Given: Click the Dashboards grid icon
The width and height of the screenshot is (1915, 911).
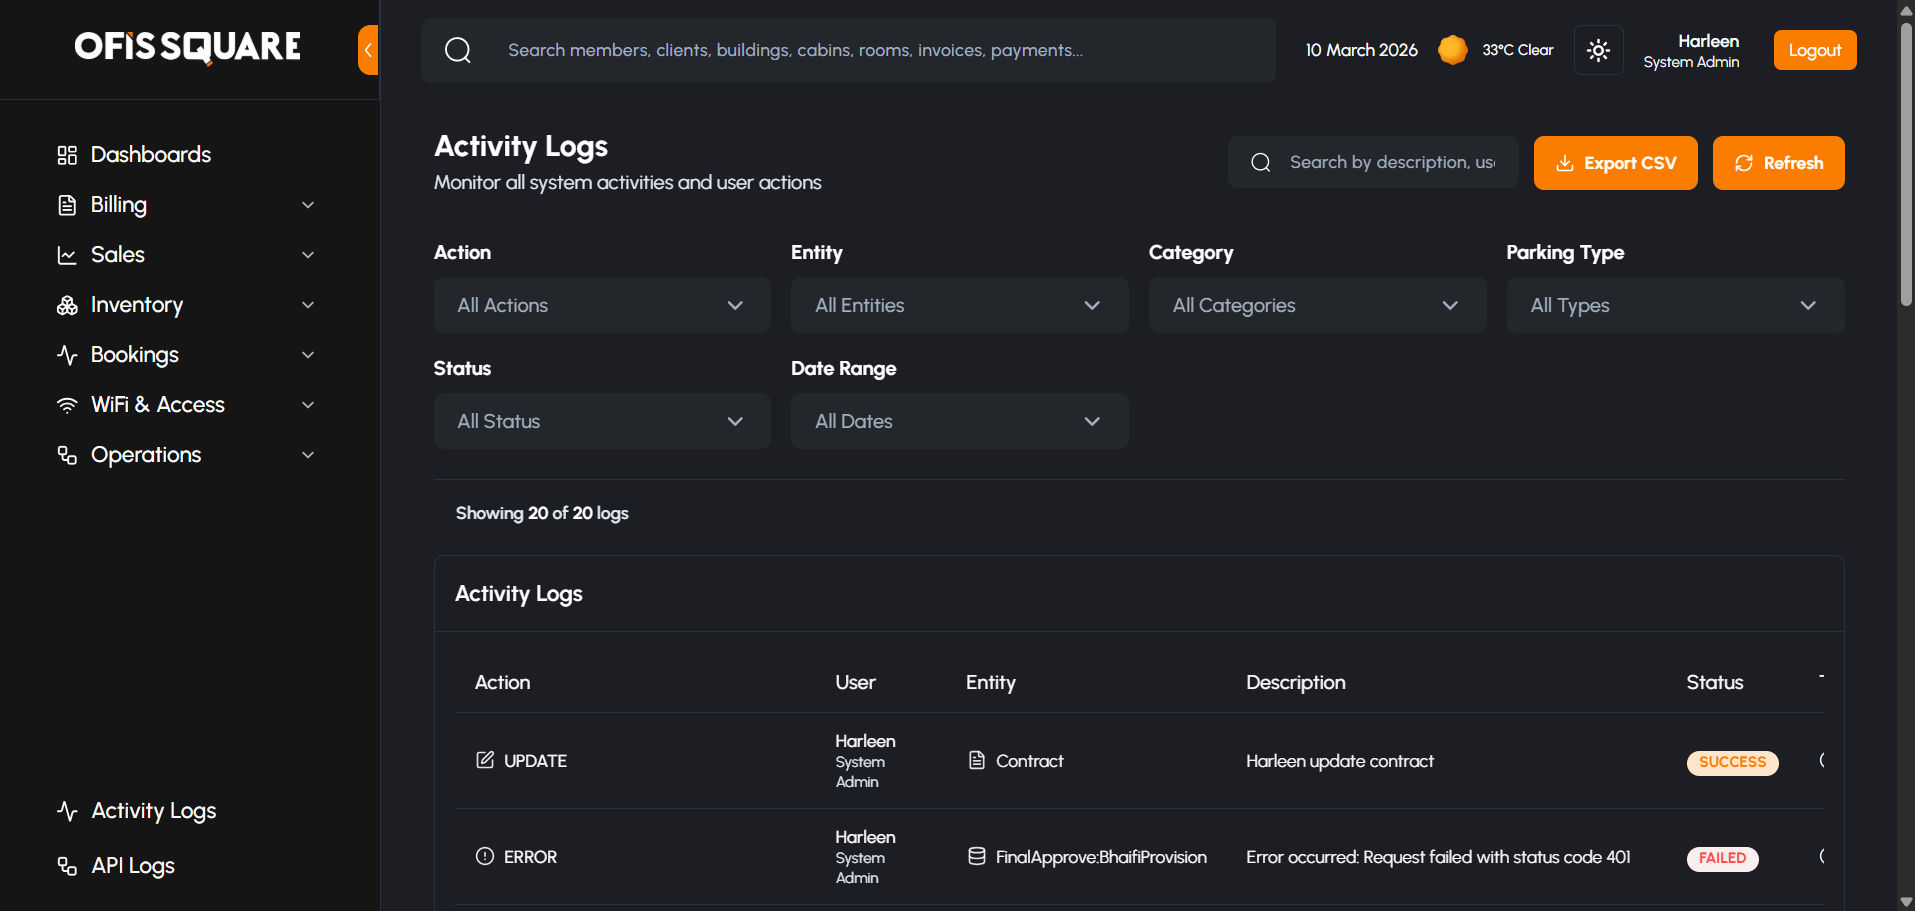Looking at the screenshot, I should click(67, 155).
